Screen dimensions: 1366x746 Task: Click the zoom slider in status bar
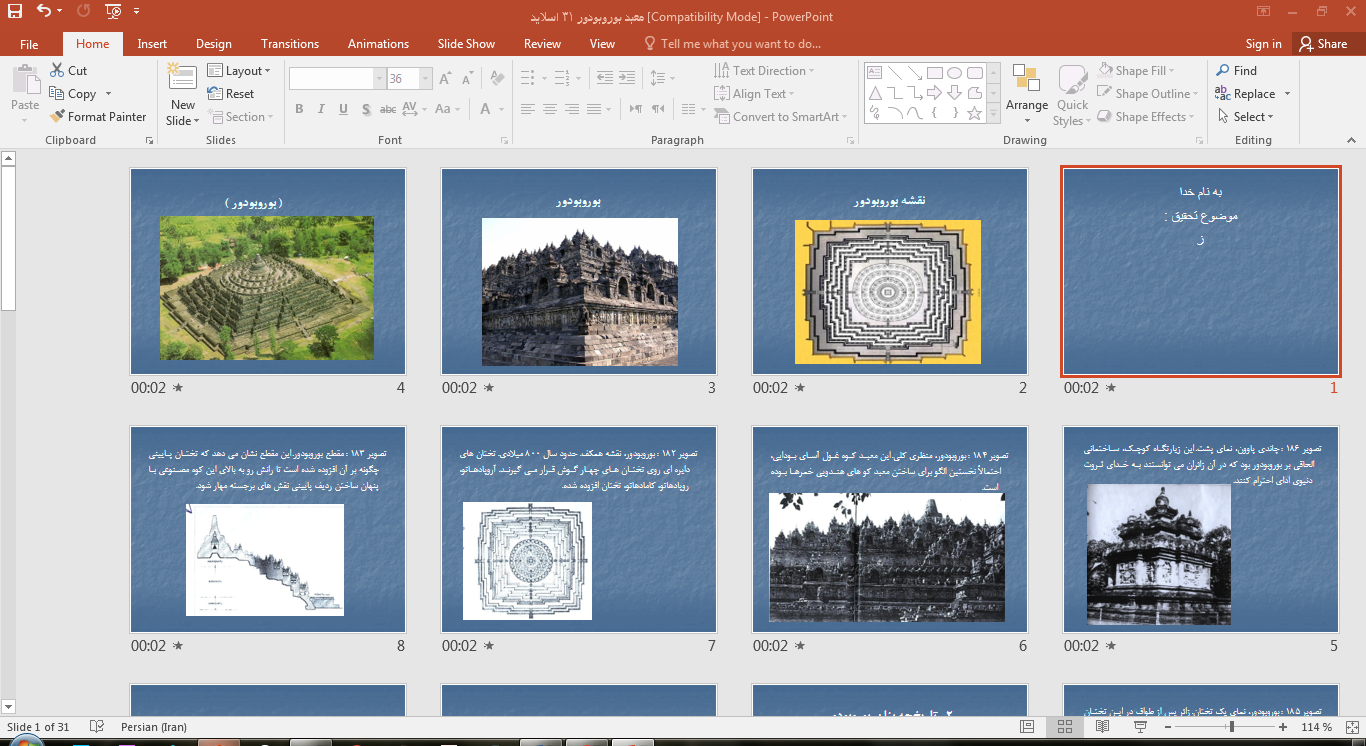click(x=1231, y=727)
